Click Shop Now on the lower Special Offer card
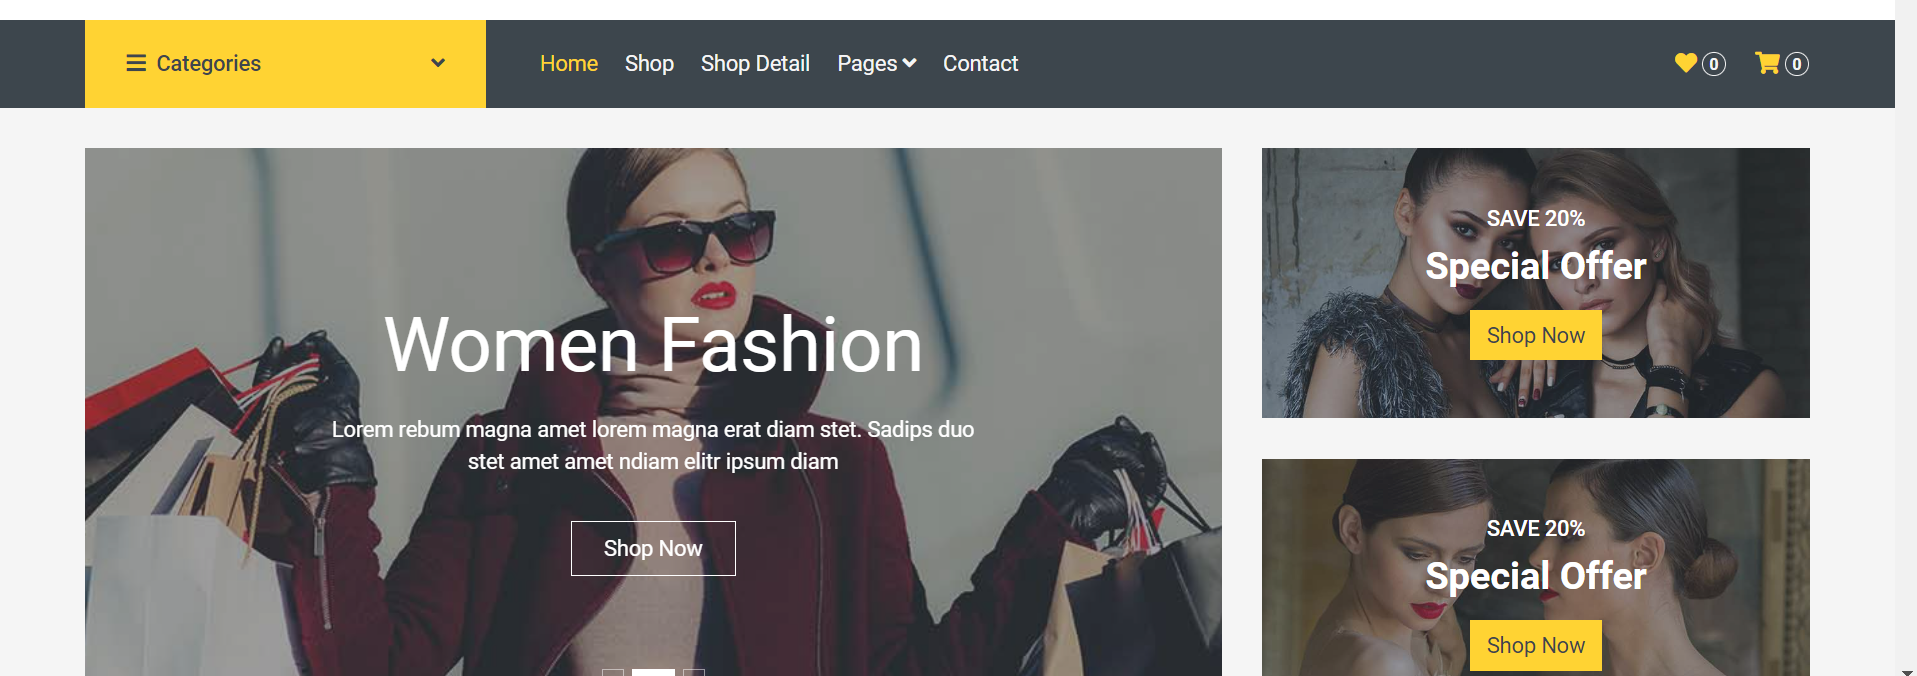Viewport: 1917px width, 676px height. pos(1535,645)
